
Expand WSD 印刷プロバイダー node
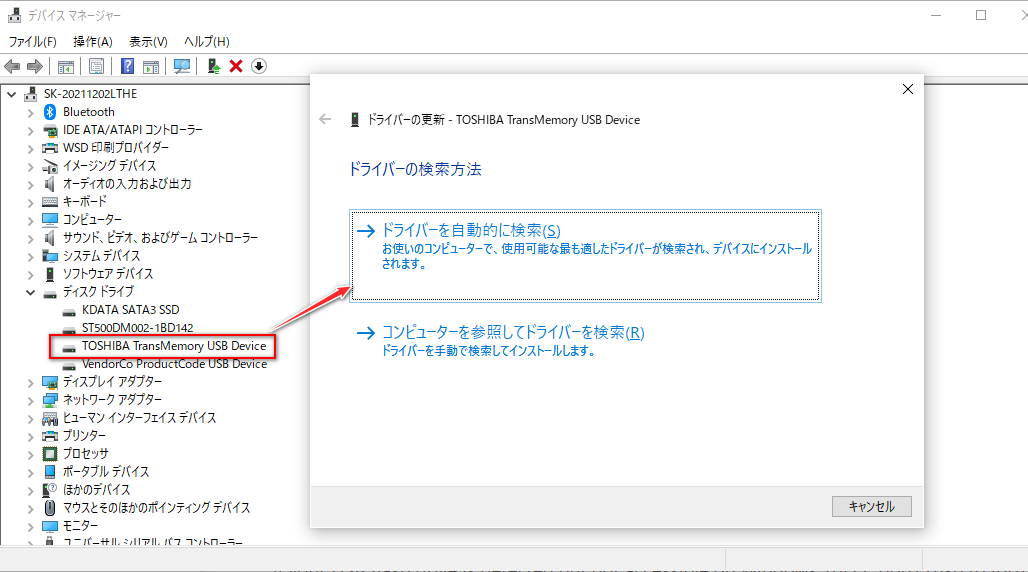pos(30,149)
